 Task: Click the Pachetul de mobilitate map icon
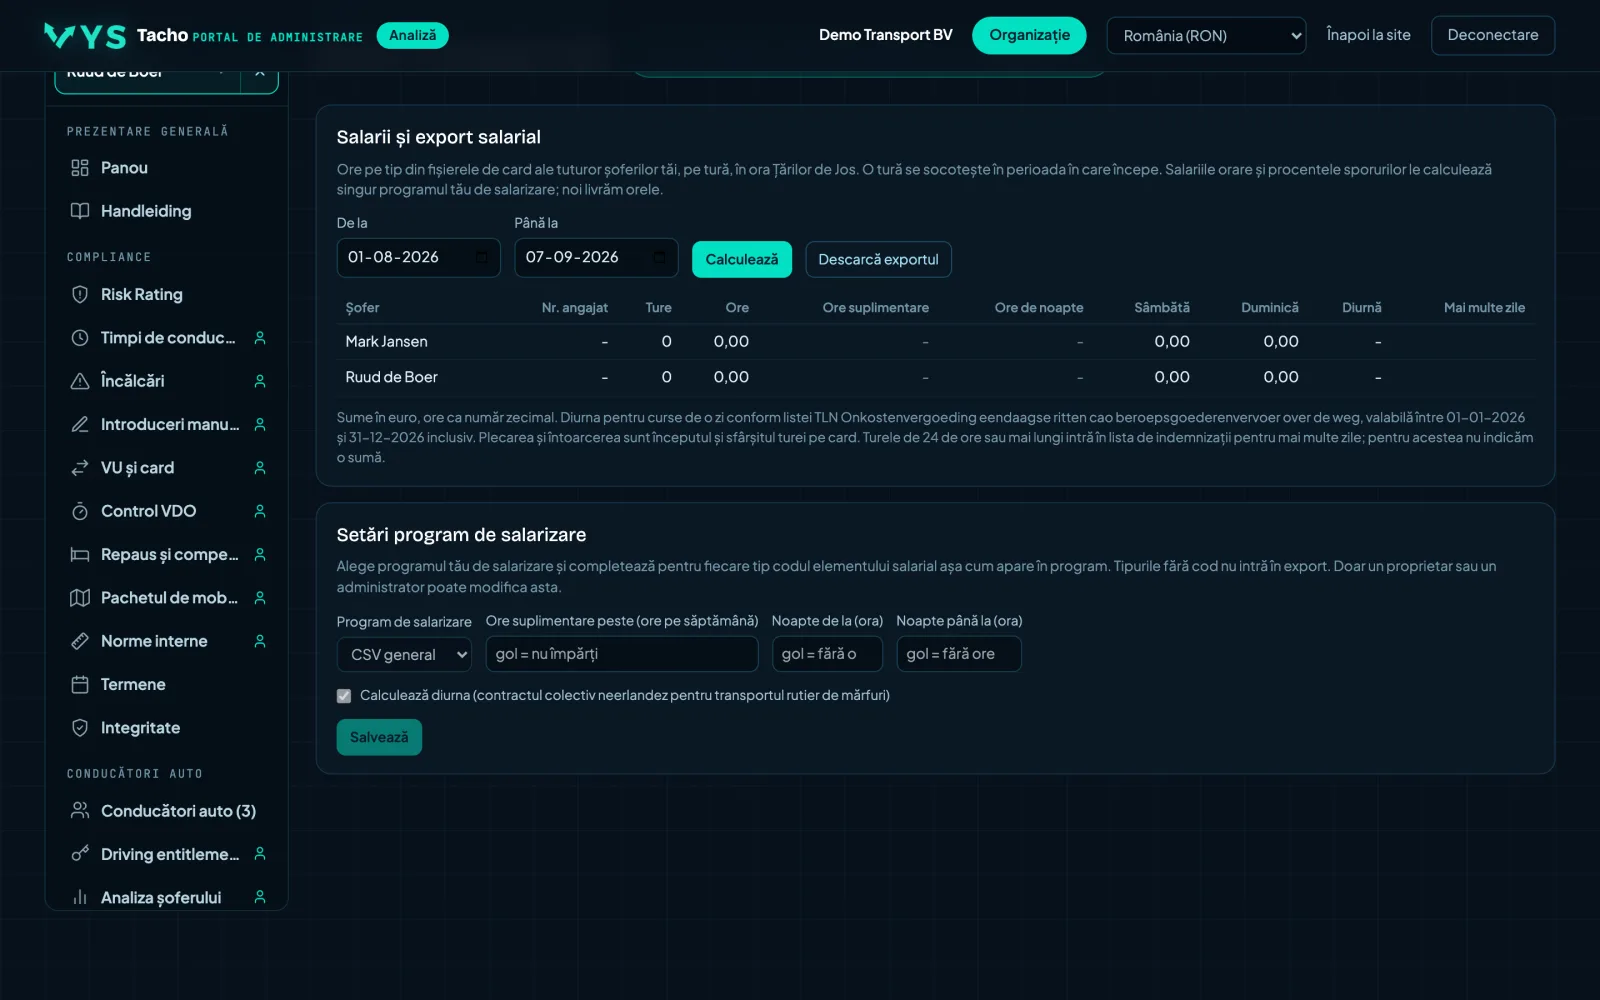coord(80,598)
